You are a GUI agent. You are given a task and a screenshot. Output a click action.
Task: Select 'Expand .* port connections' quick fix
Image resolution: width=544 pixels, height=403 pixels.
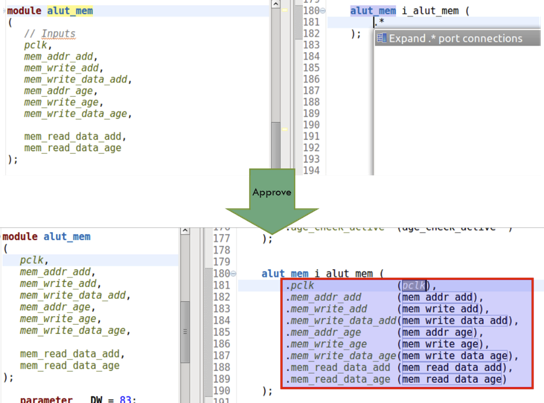457,38
